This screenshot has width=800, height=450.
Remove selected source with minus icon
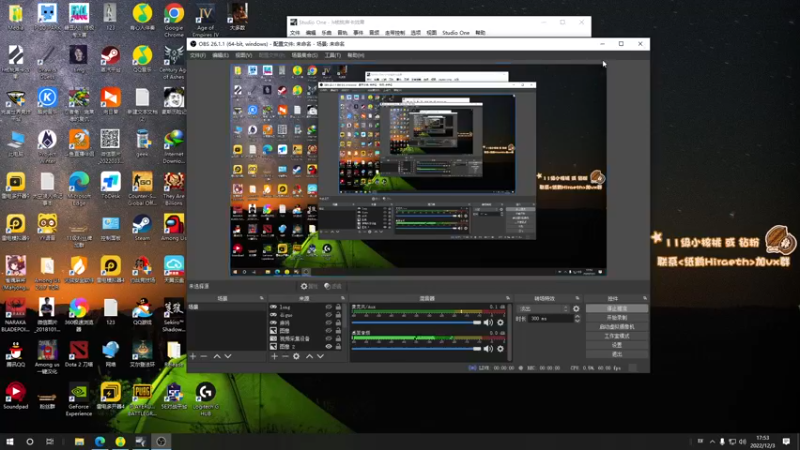(285, 356)
